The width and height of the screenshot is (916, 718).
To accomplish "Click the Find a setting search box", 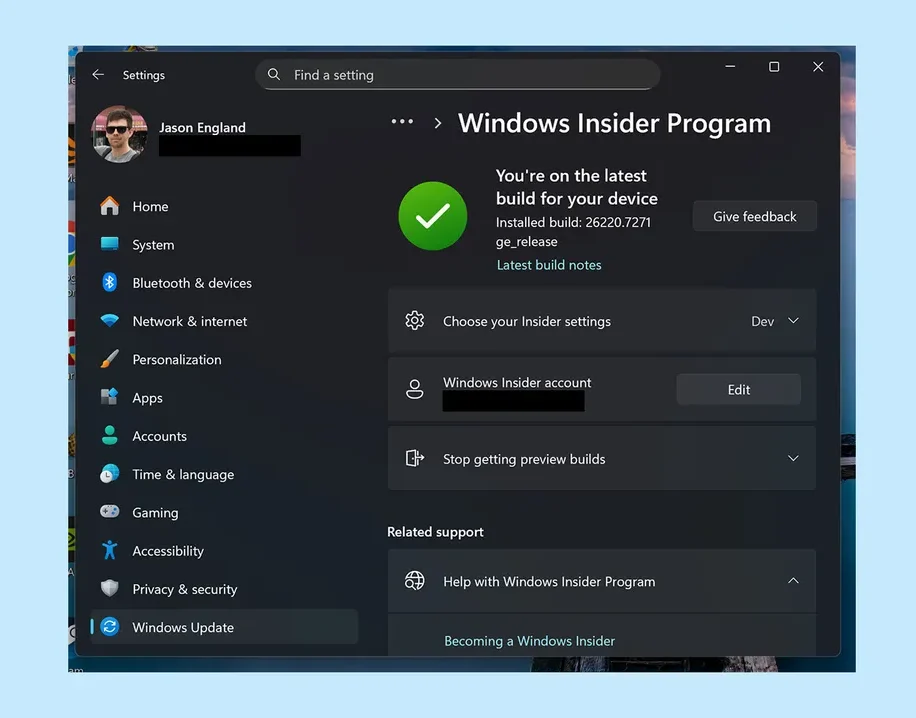I will pos(457,74).
